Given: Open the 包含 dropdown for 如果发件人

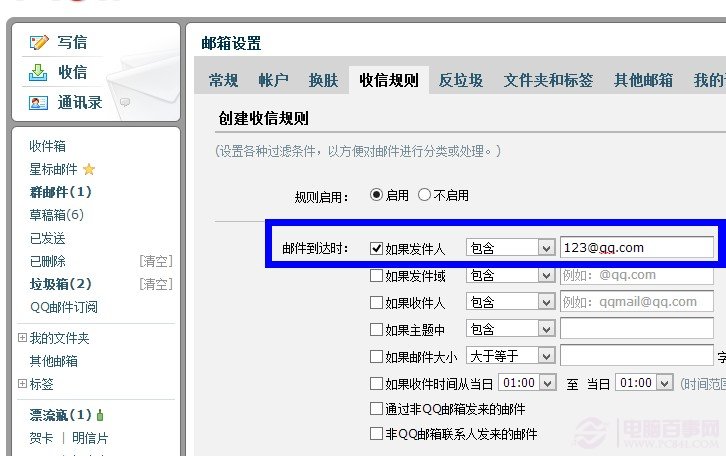Looking at the screenshot, I should 510,248.
